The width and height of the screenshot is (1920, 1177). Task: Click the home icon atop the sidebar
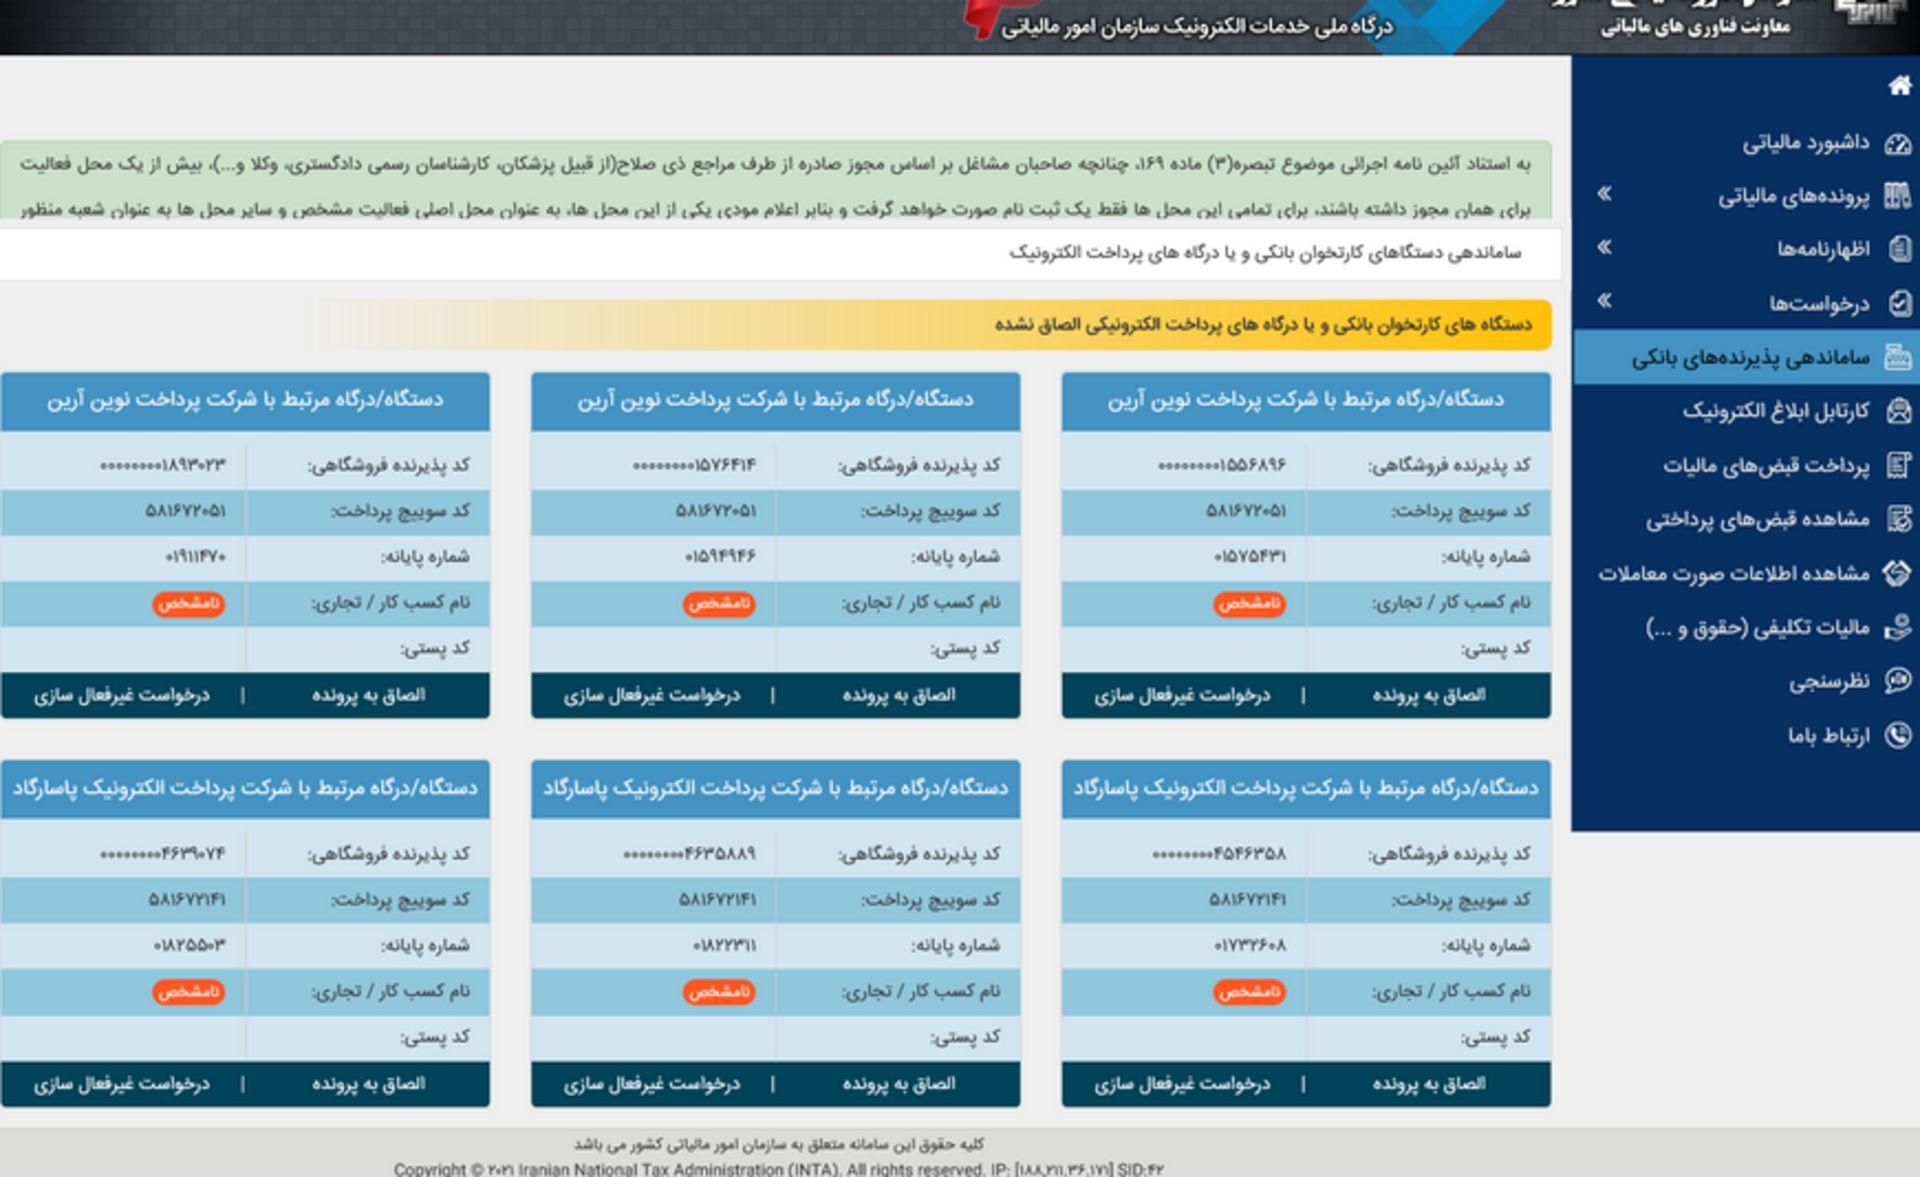point(1895,89)
